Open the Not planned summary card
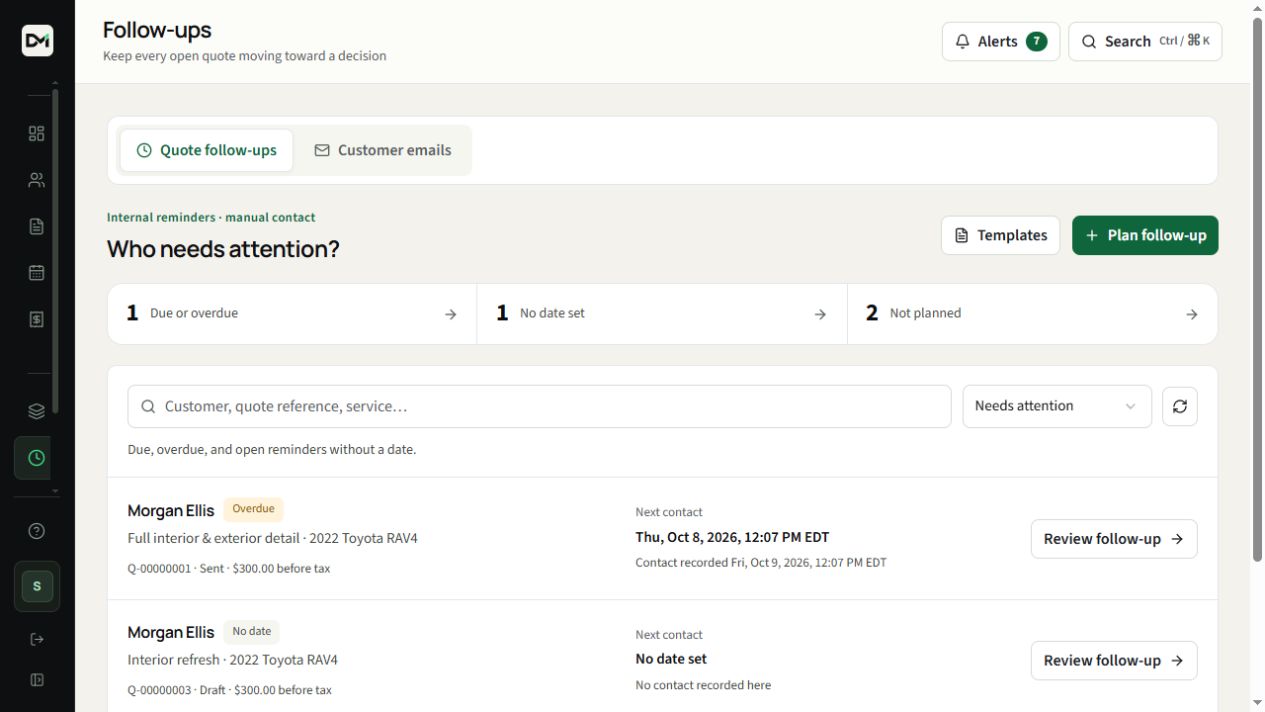Screen dimensions: 1265x712 coord(1032,314)
